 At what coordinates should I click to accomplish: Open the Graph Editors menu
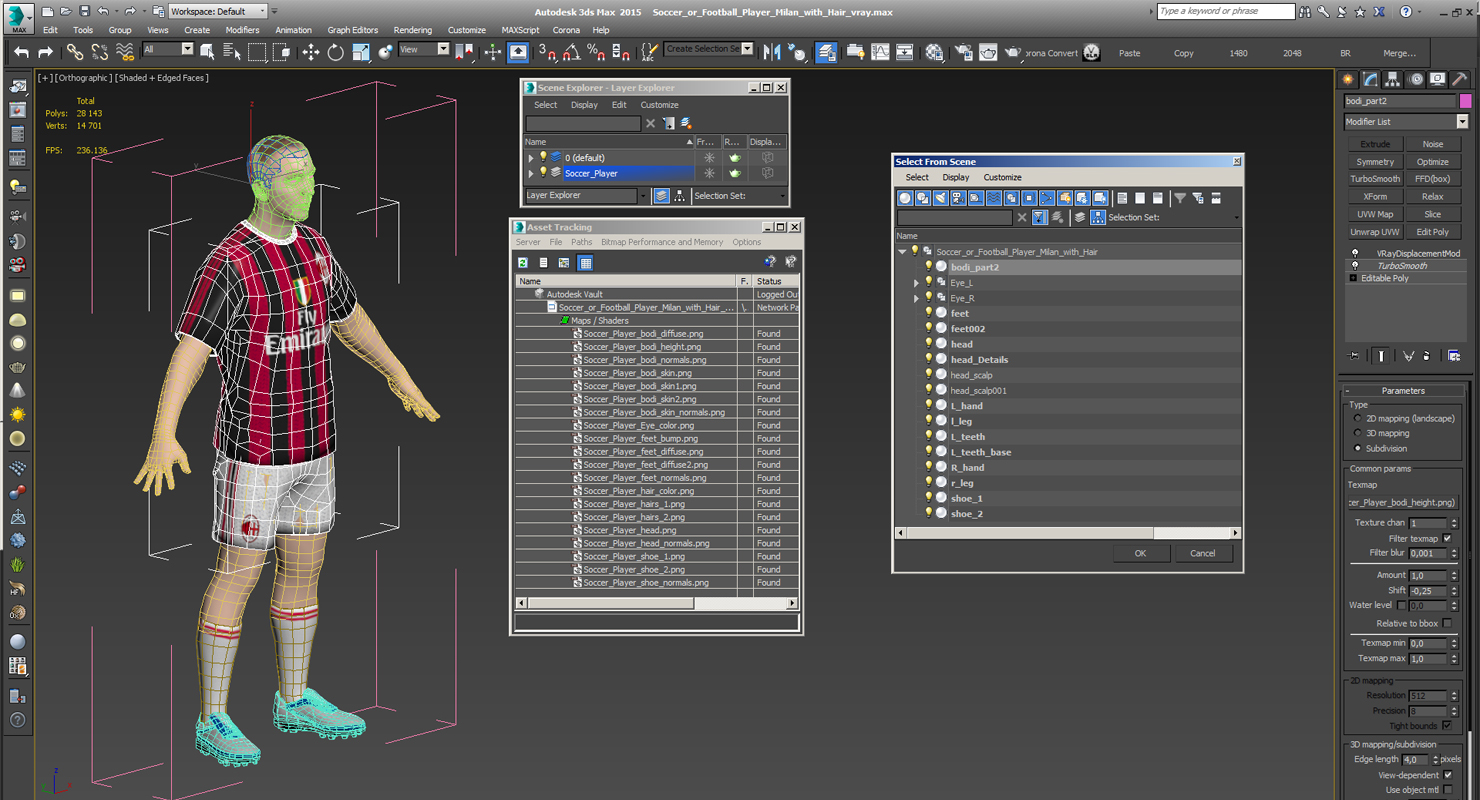point(353,30)
